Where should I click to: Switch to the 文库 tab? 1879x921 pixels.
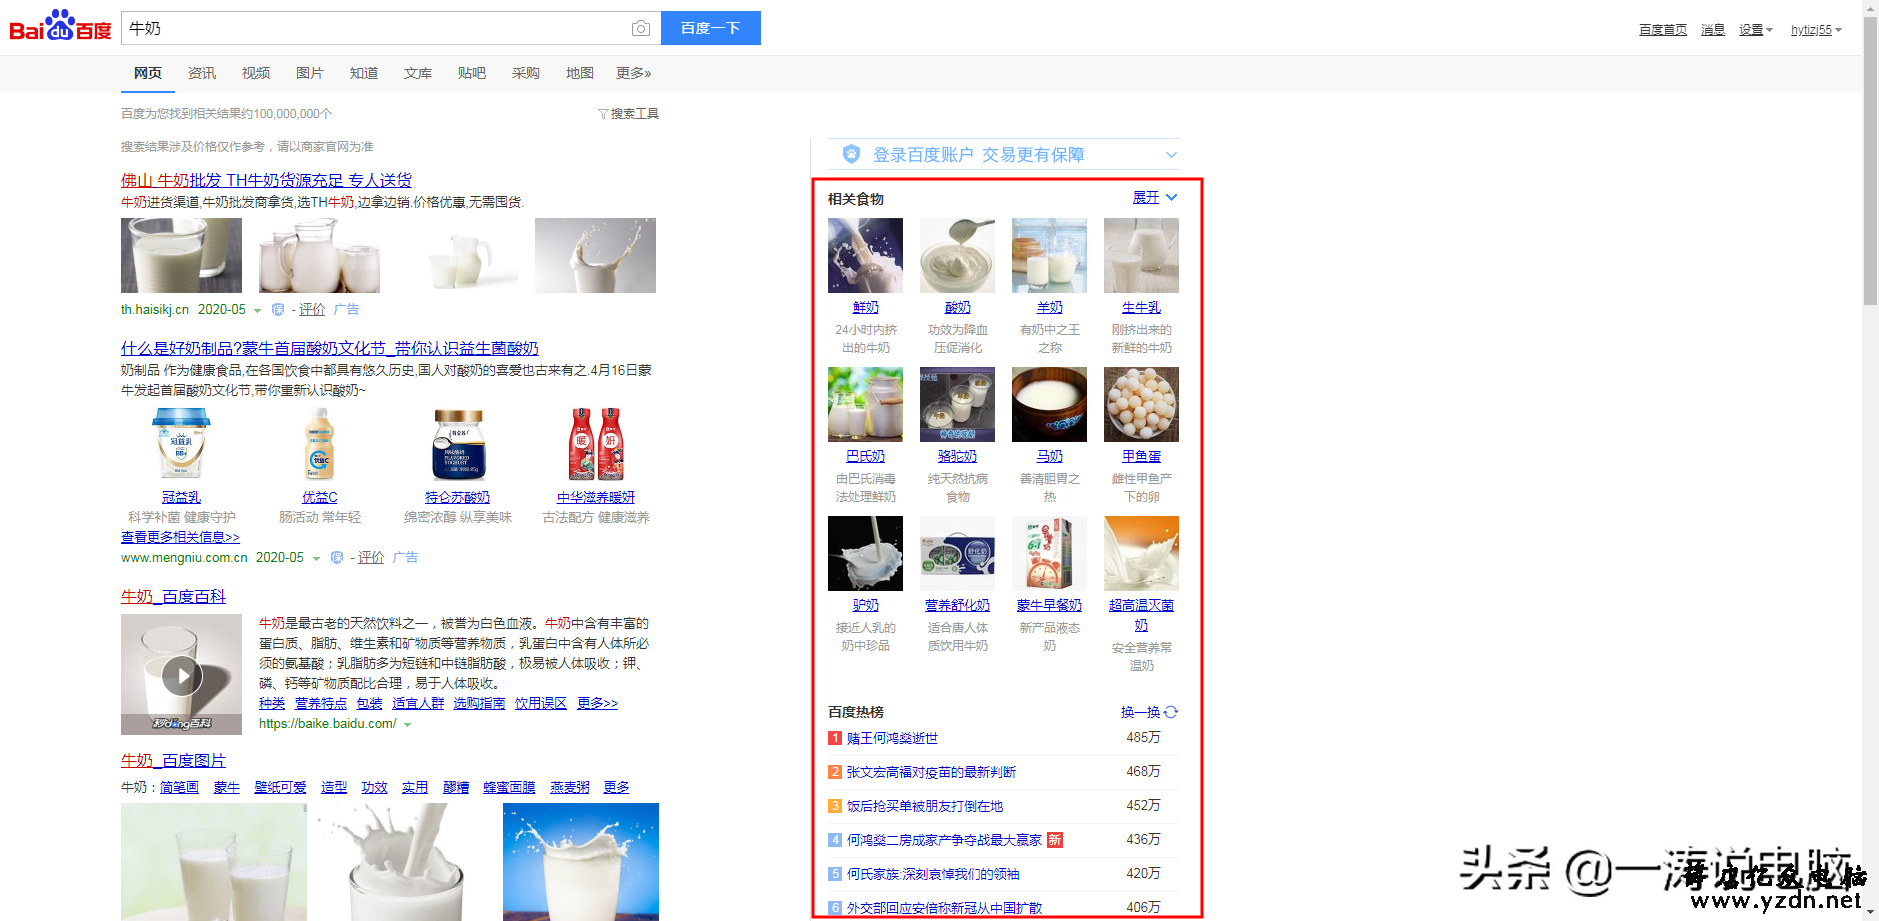tap(418, 73)
